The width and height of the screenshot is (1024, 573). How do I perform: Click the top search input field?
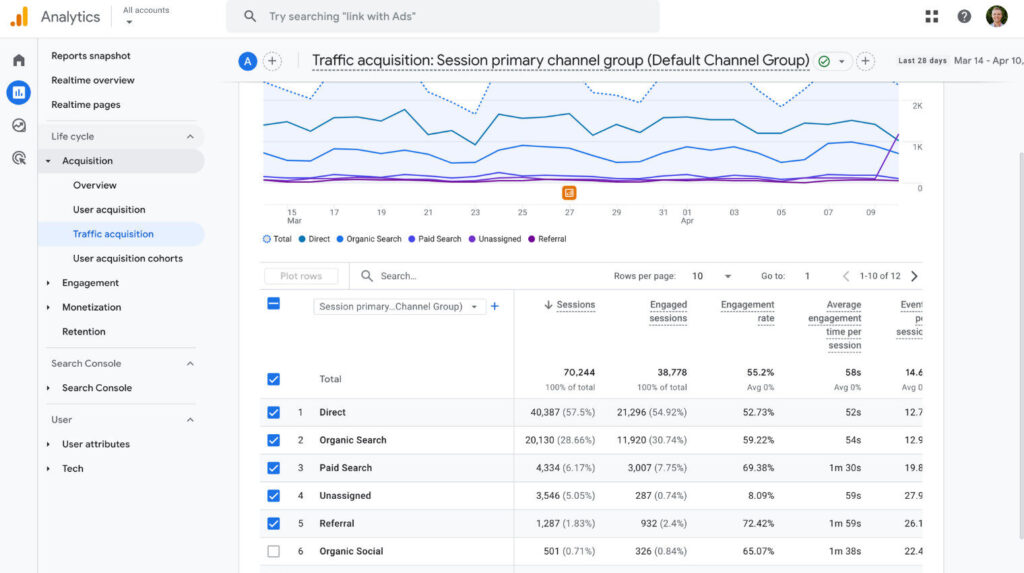443,16
